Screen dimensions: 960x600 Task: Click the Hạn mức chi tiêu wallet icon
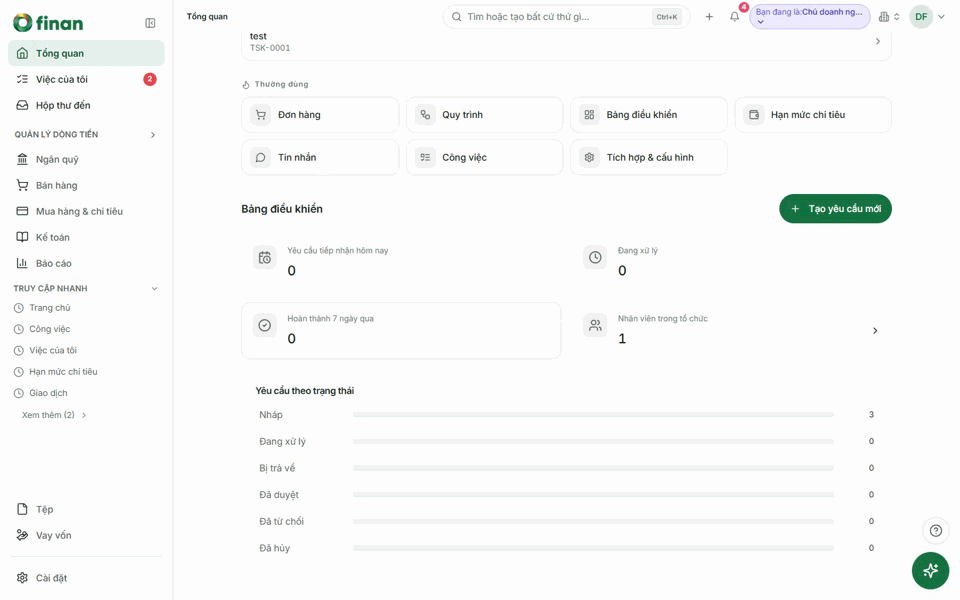click(754, 114)
